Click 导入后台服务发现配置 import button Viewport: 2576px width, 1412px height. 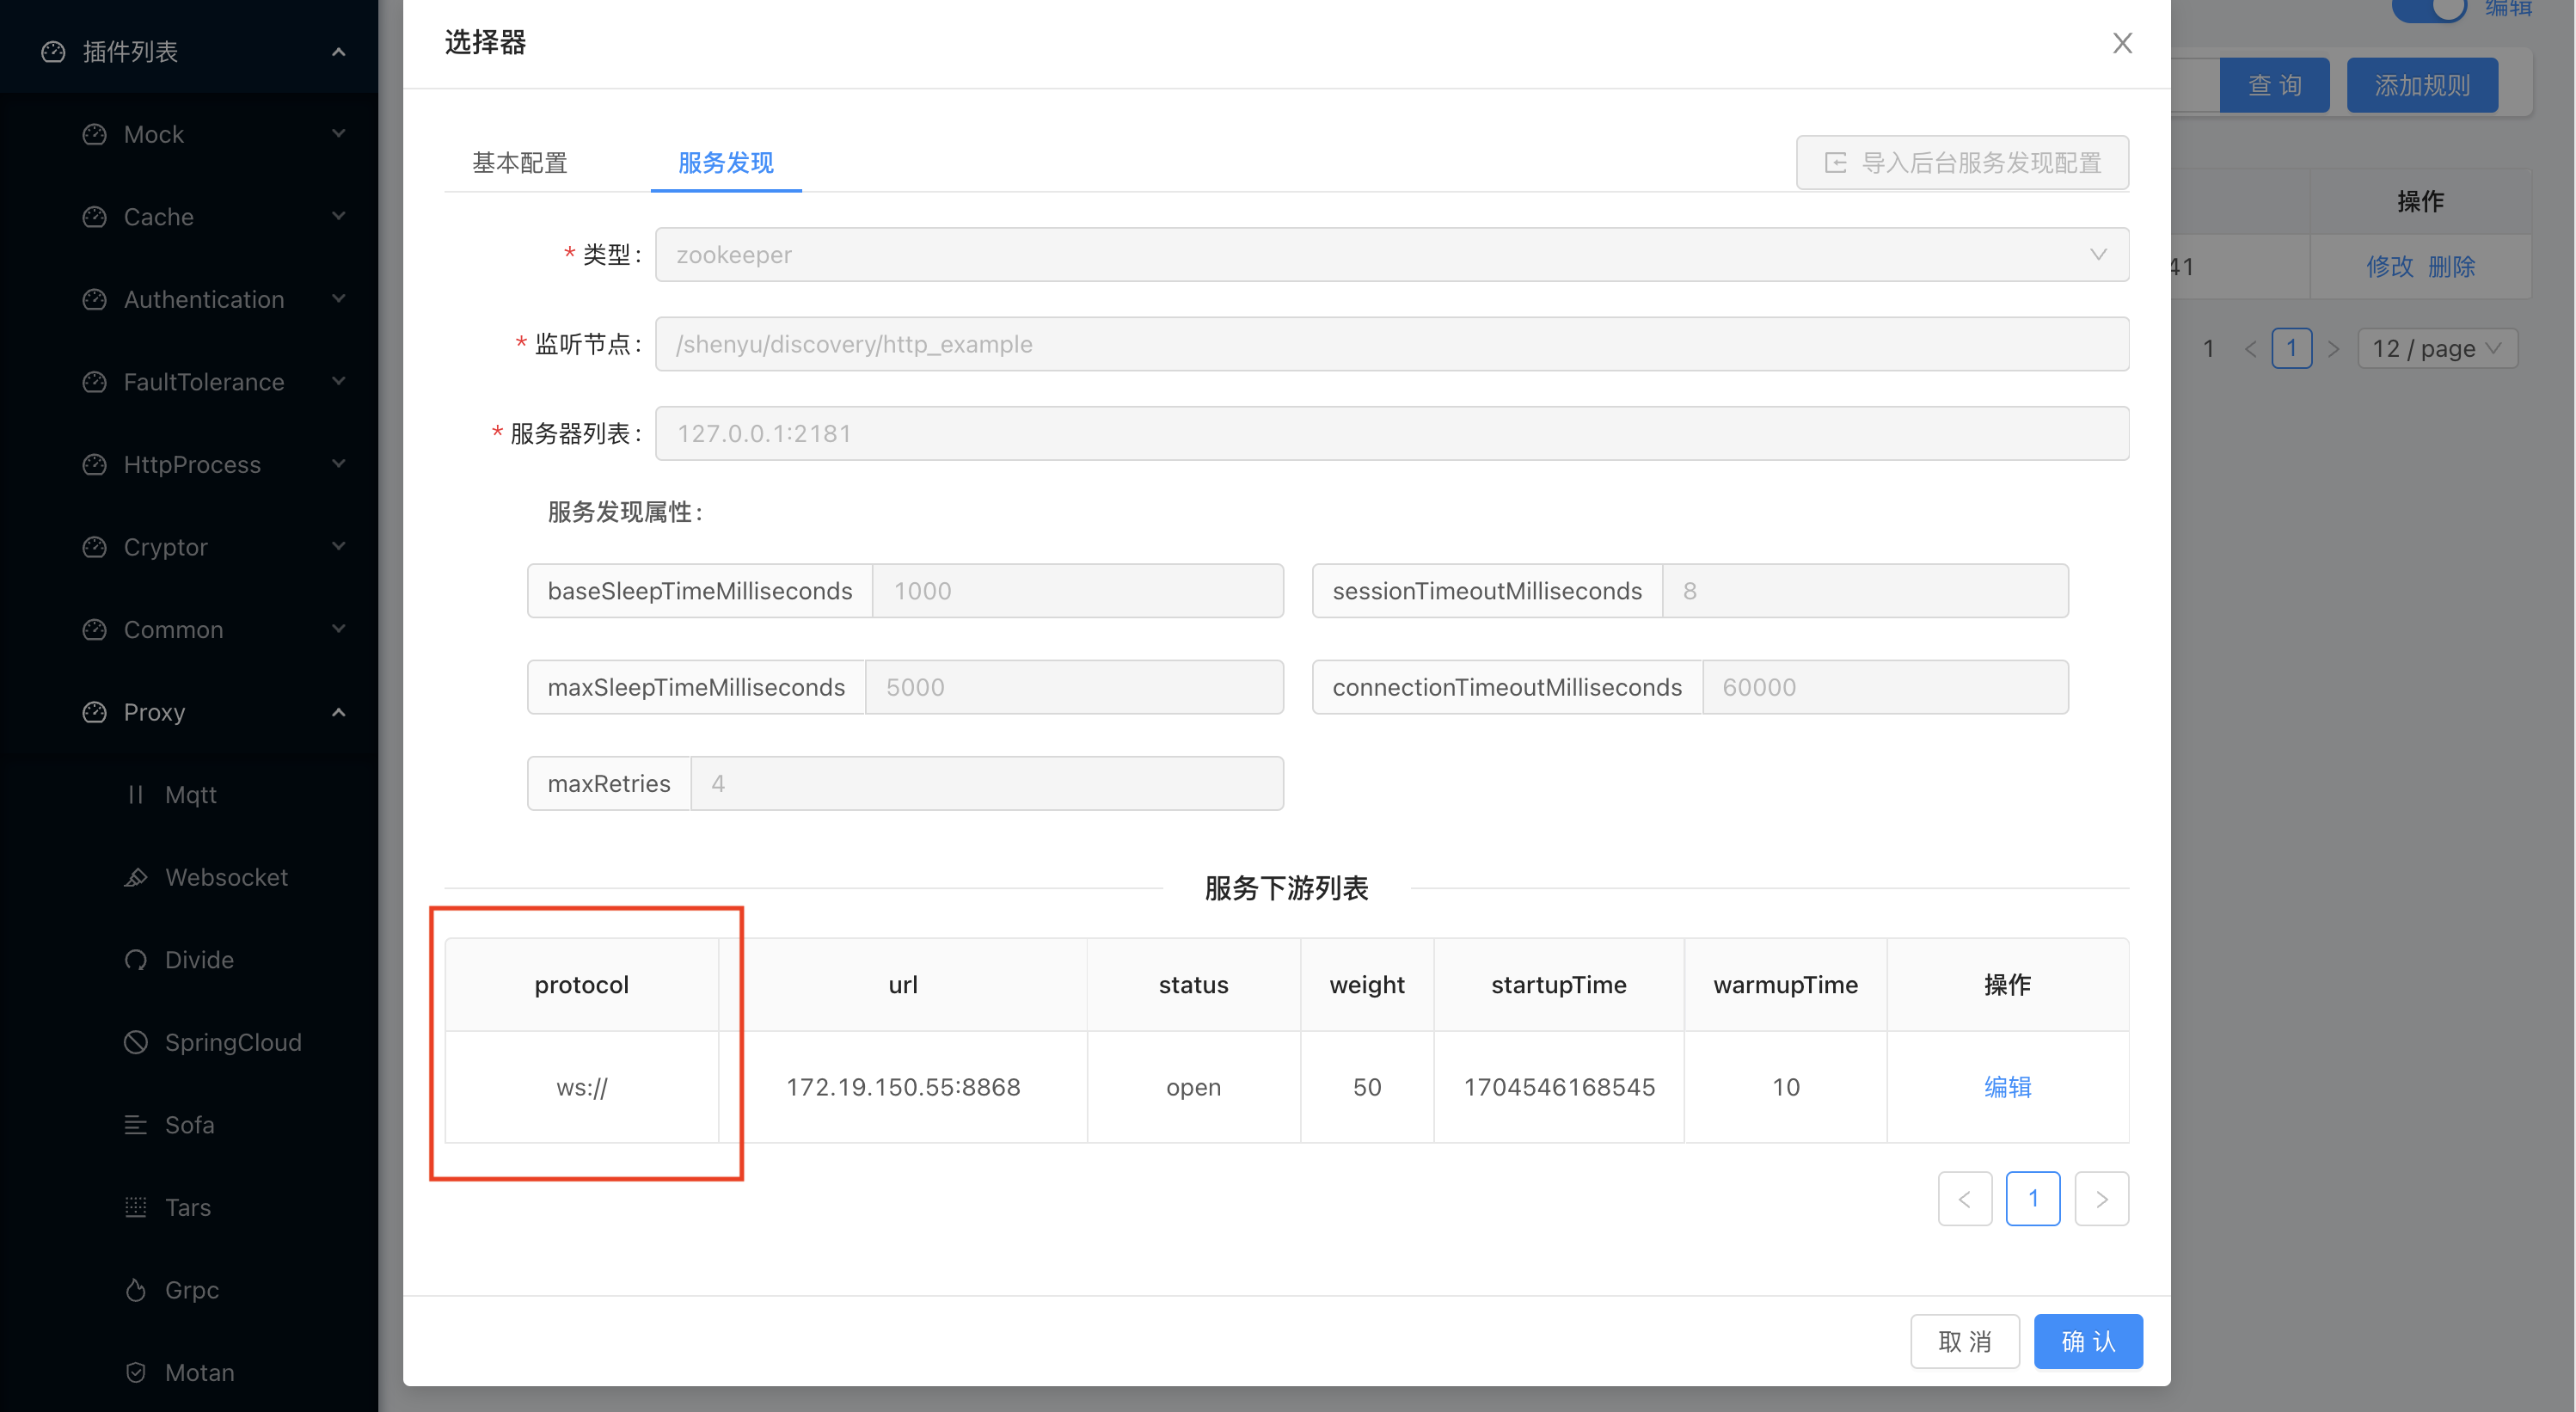tap(1962, 163)
